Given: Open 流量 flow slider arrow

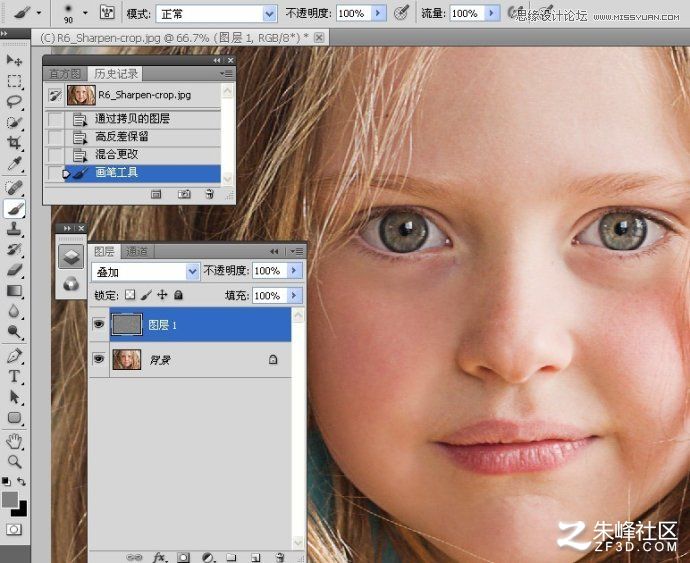Looking at the screenshot, I should pos(492,13).
